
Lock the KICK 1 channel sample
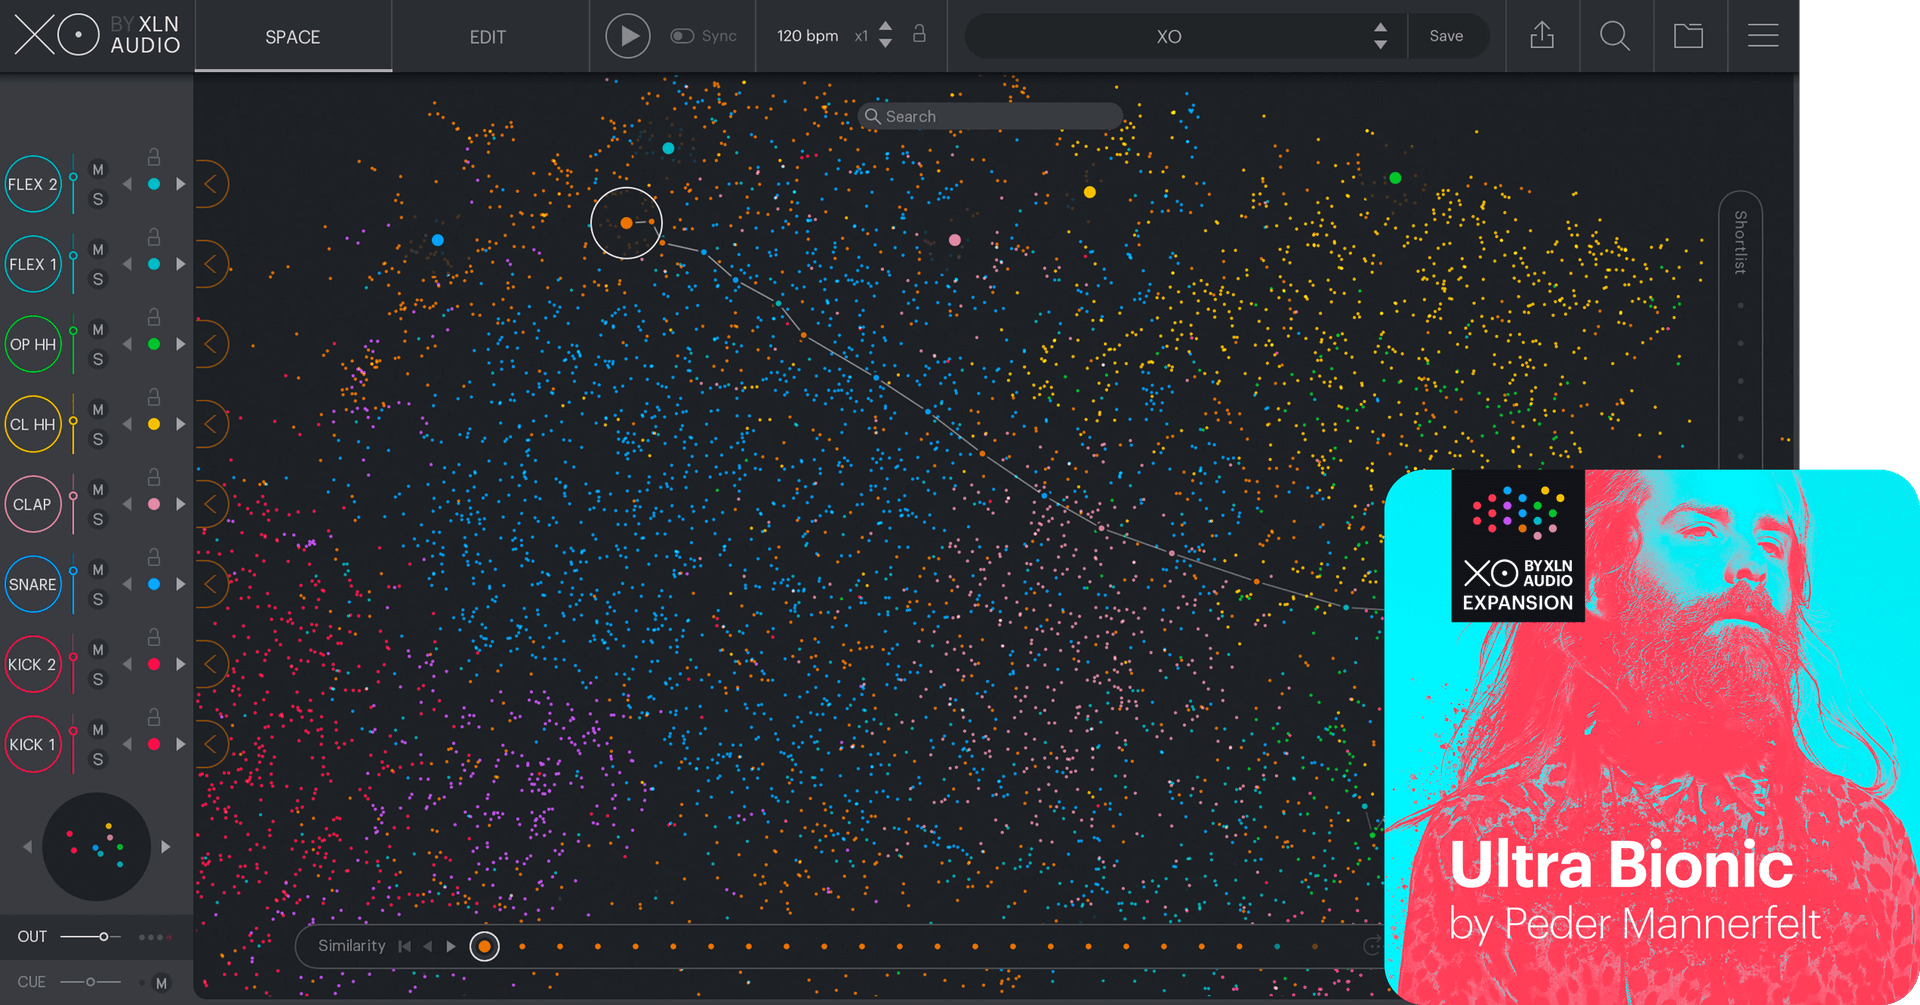coord(154,717)
